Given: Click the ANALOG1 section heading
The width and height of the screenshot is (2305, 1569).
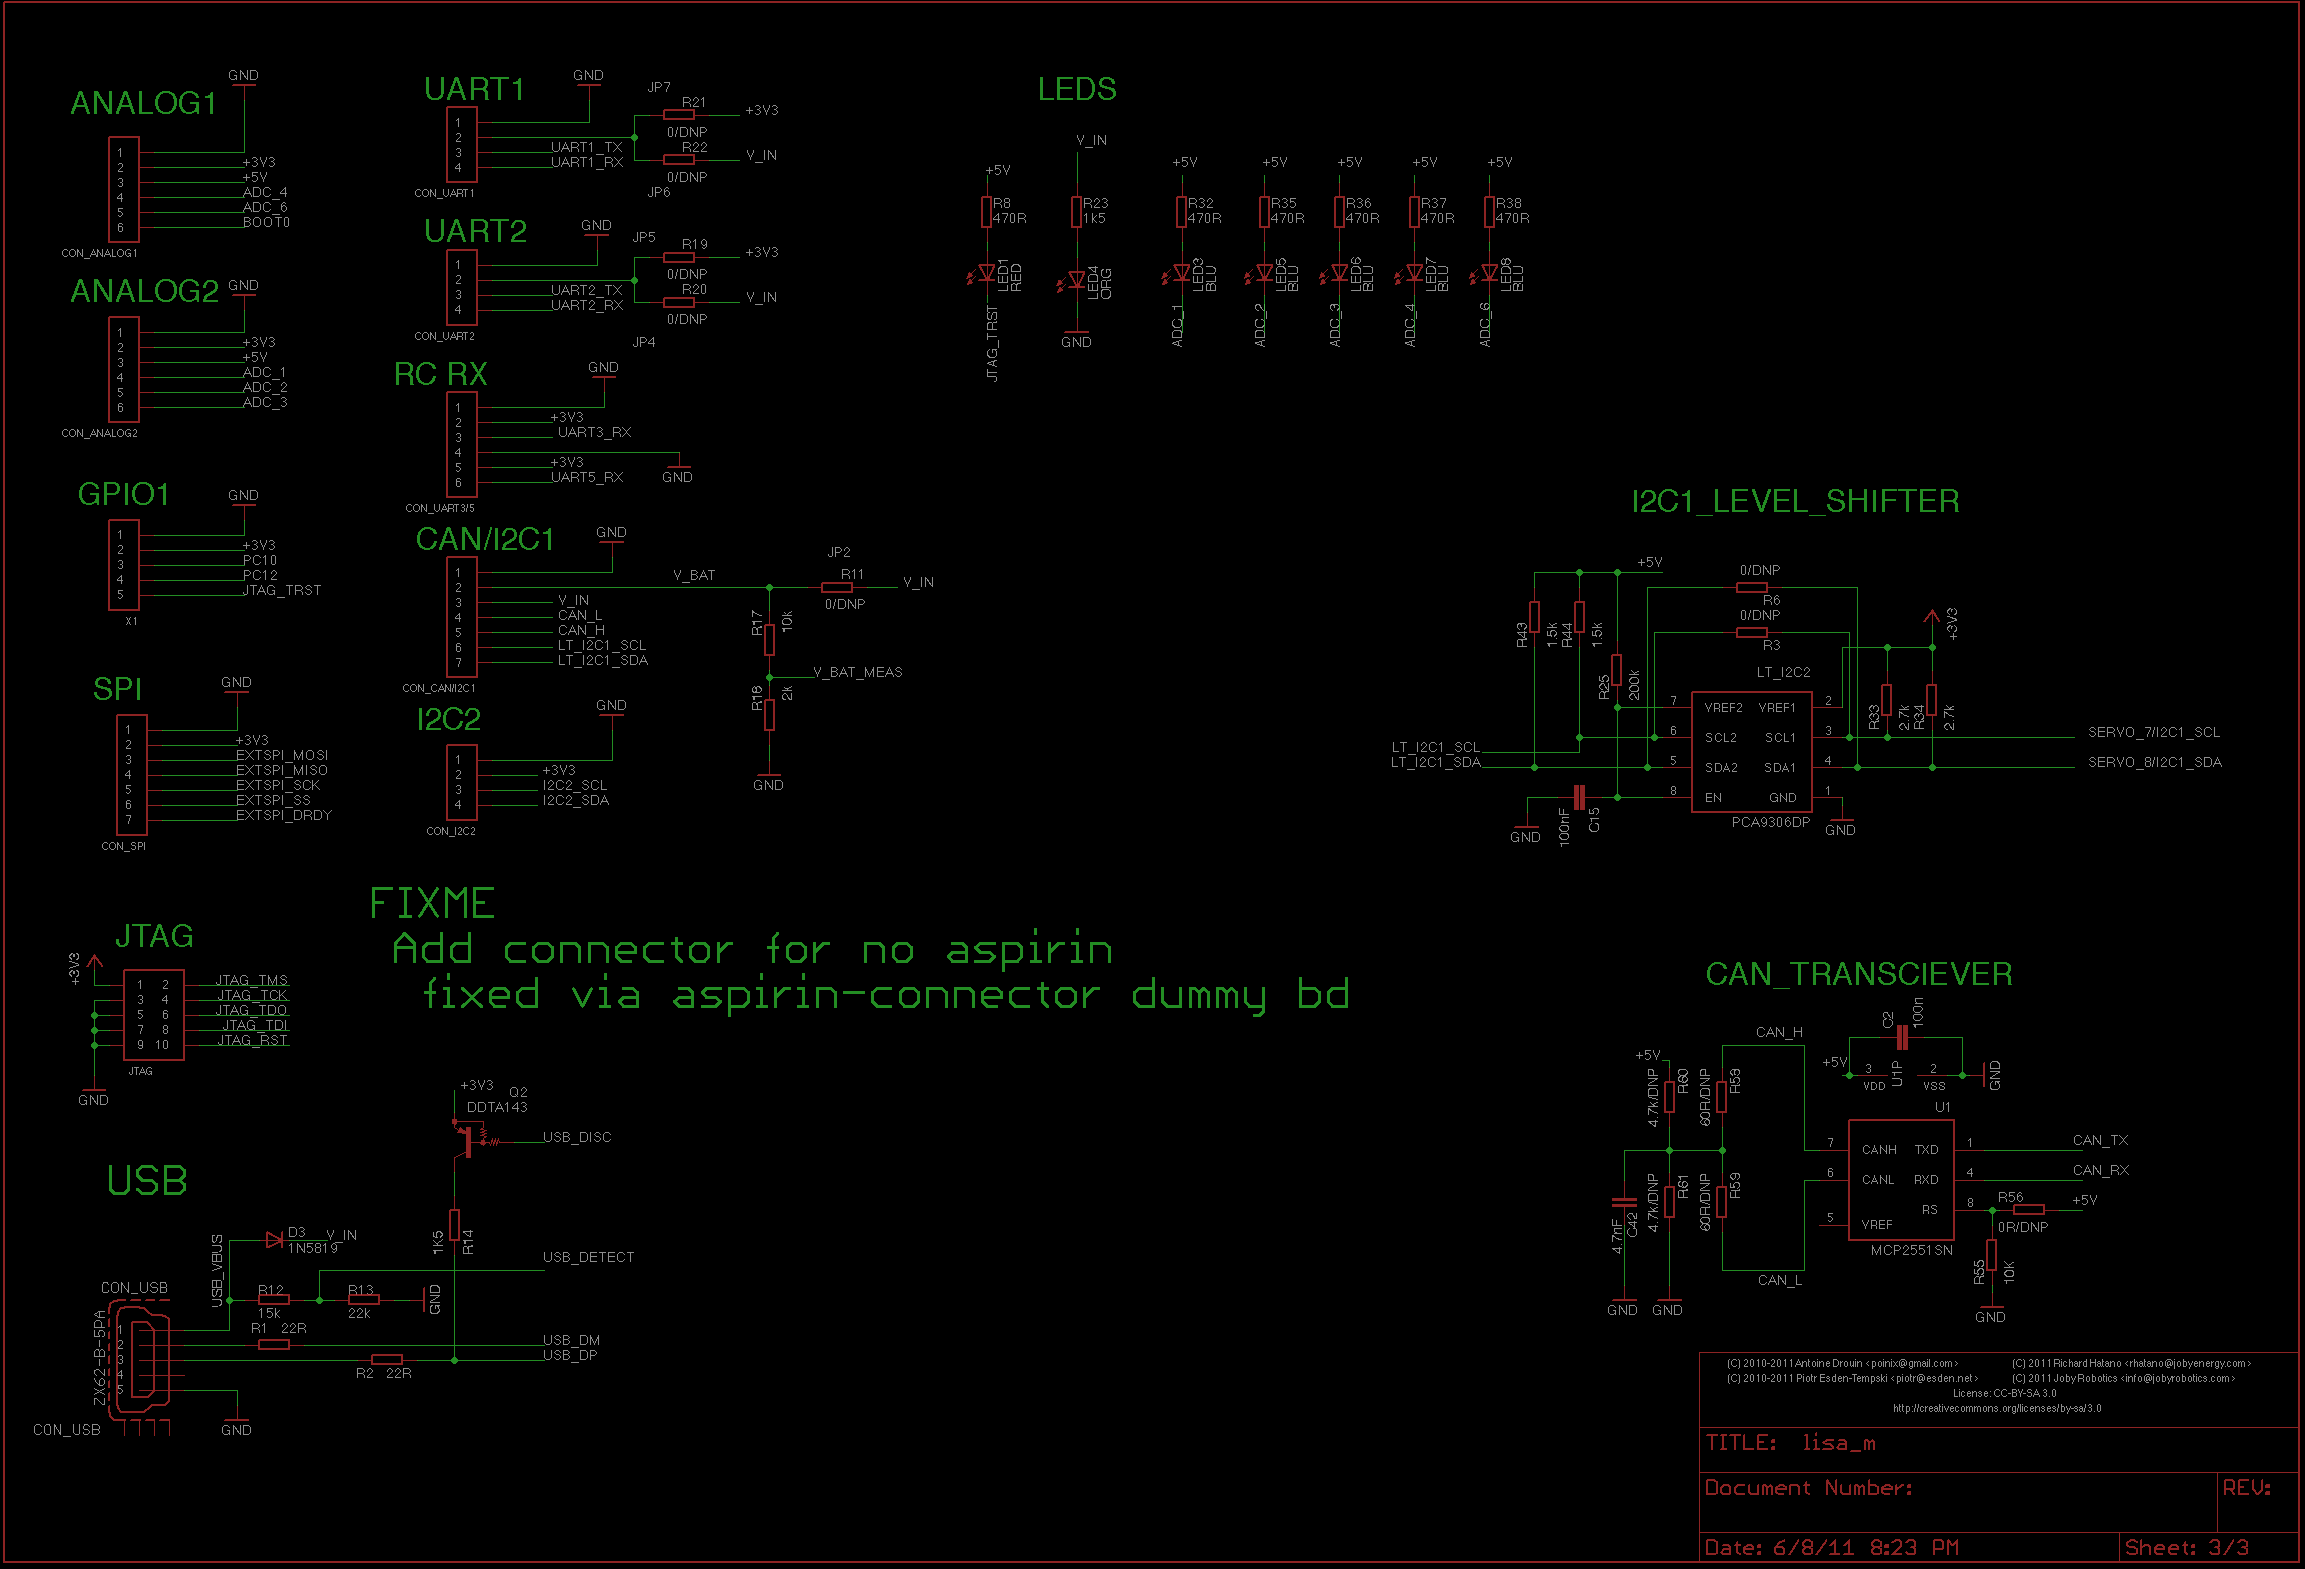Looking at the screenshot, I should (144, 104).
